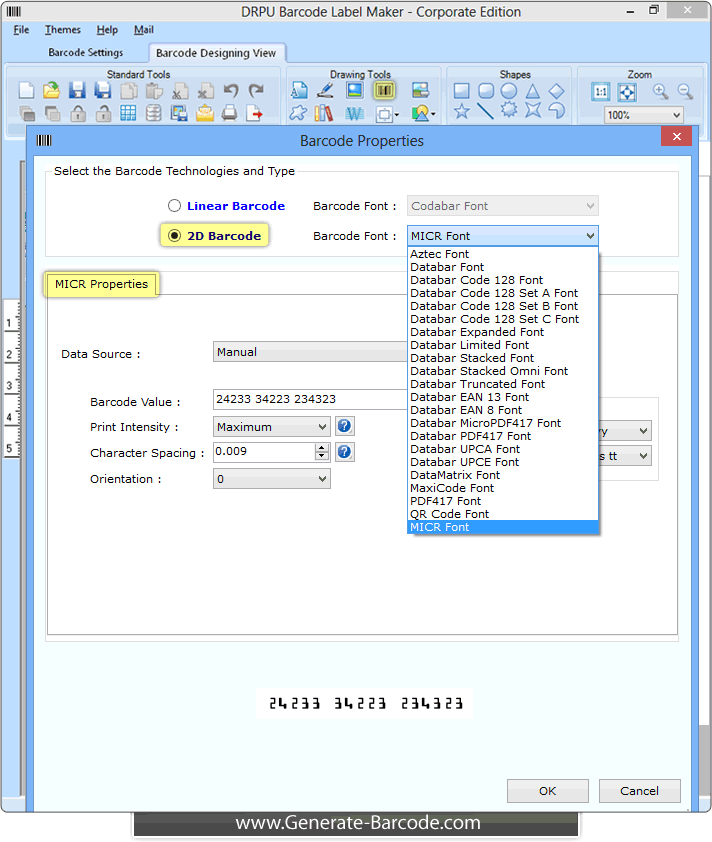Open the Help menu
This screenshot has width=712, height=842.
[x=107, y=30]
